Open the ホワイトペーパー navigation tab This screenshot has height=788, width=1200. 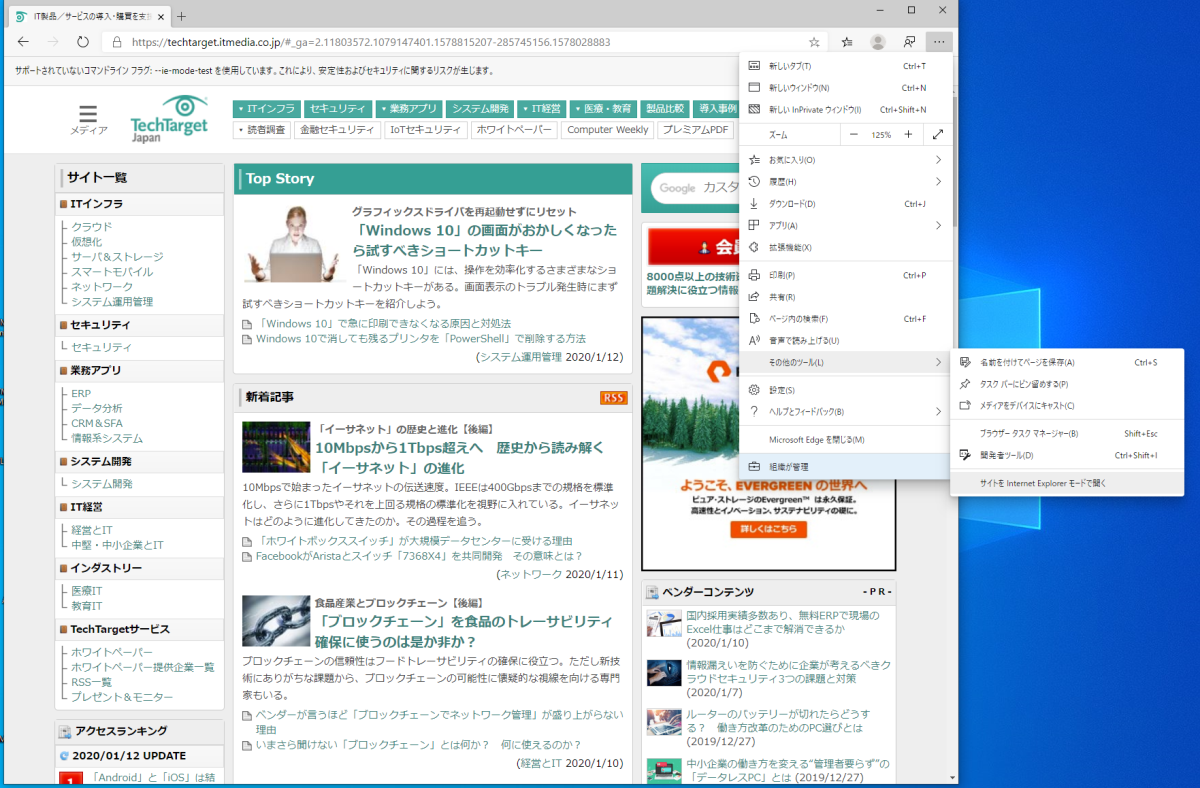513,129
